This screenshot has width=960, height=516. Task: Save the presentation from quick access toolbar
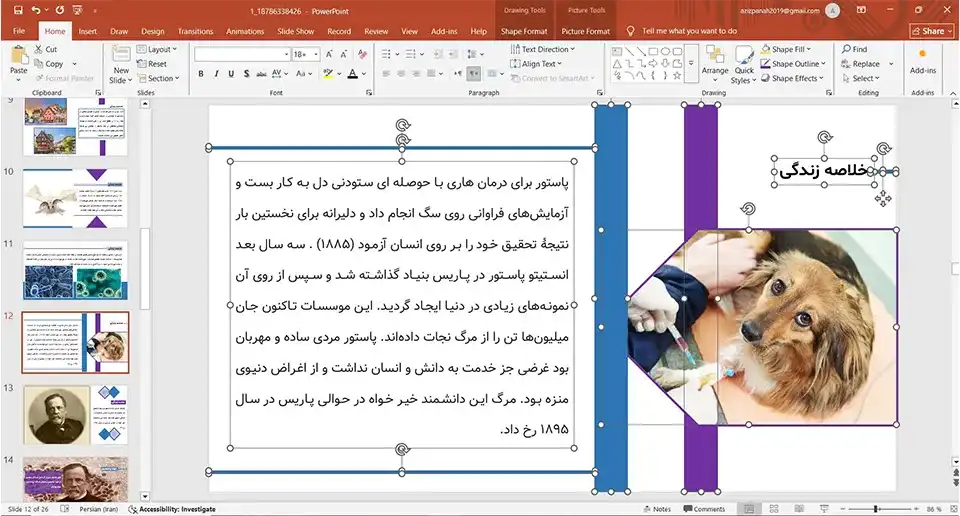pyautogui.click(x=17, y=10)
